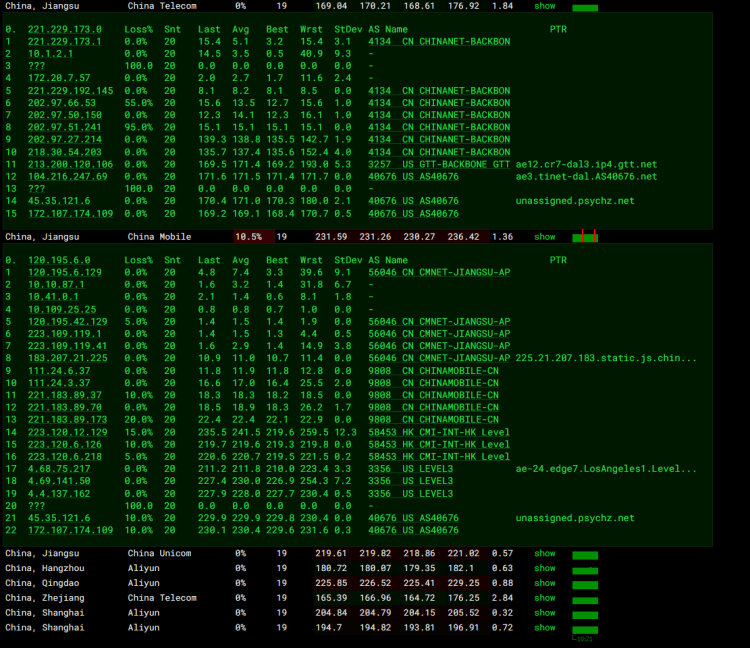Click 'show' link in Jiangsu China Telecom row
750x648 pixels.
[x=544, y=6]
